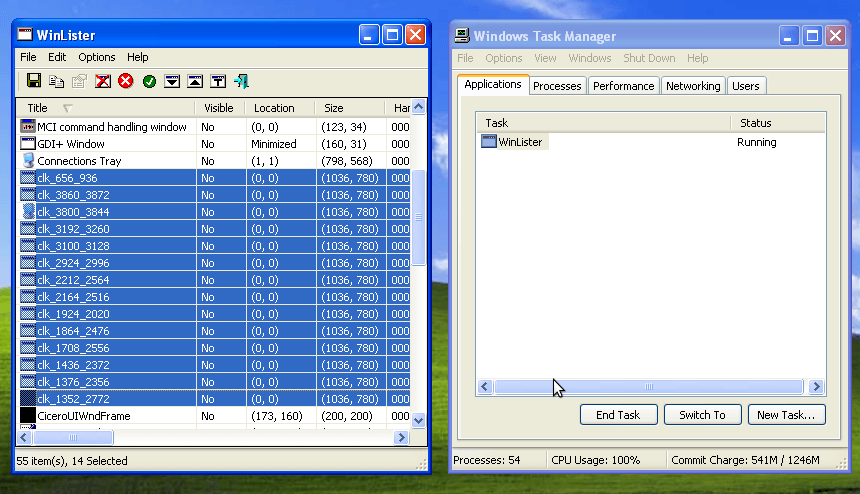Open the Shut Down menu in Task Manager

(649, 58)
